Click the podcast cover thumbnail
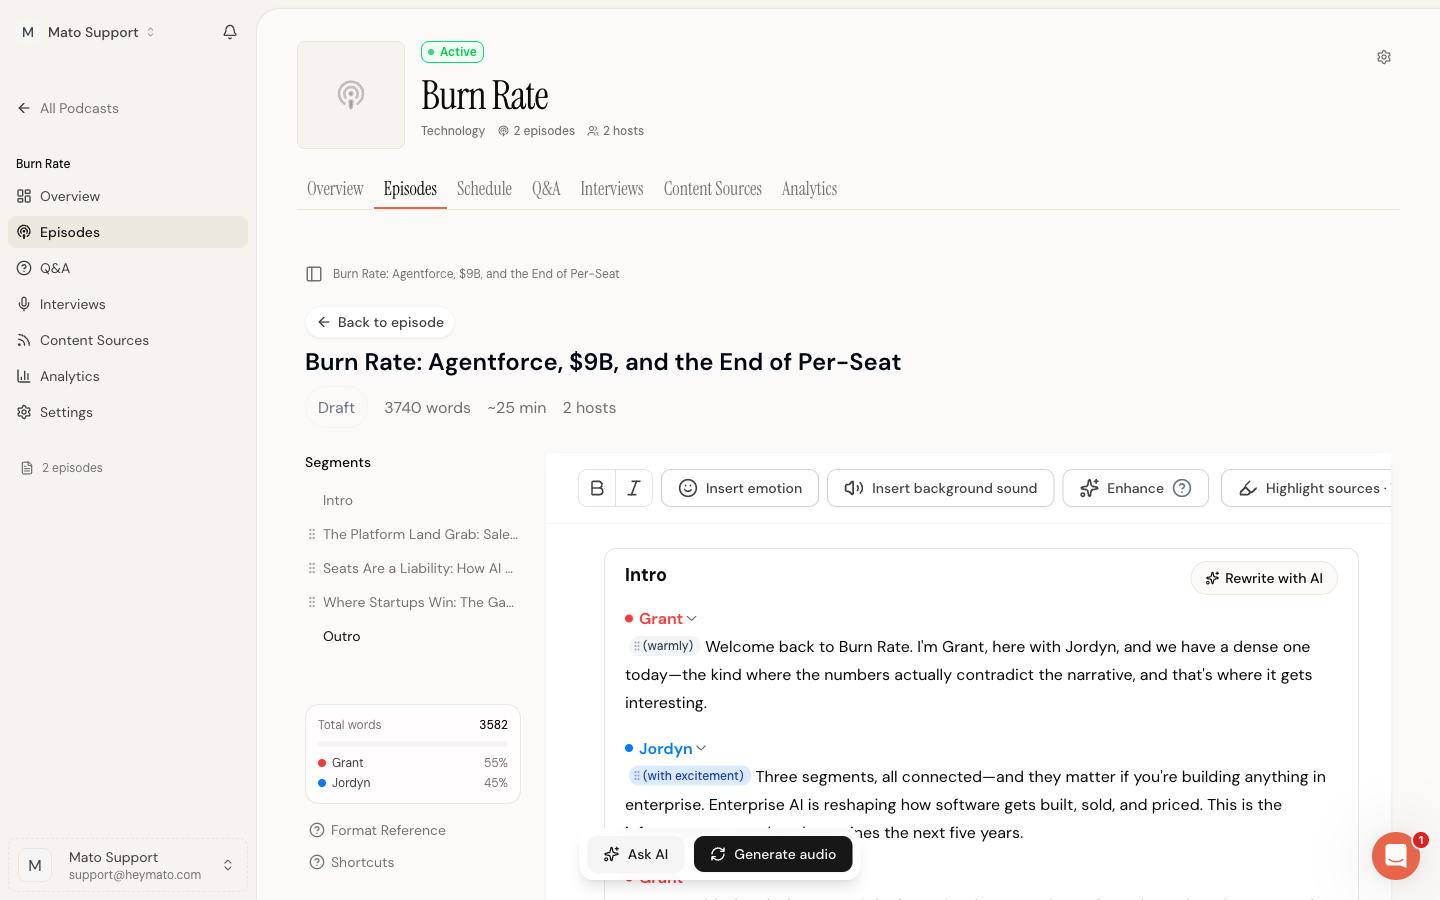The width and height of the screenshot is (1440, 900). (351, 95)
